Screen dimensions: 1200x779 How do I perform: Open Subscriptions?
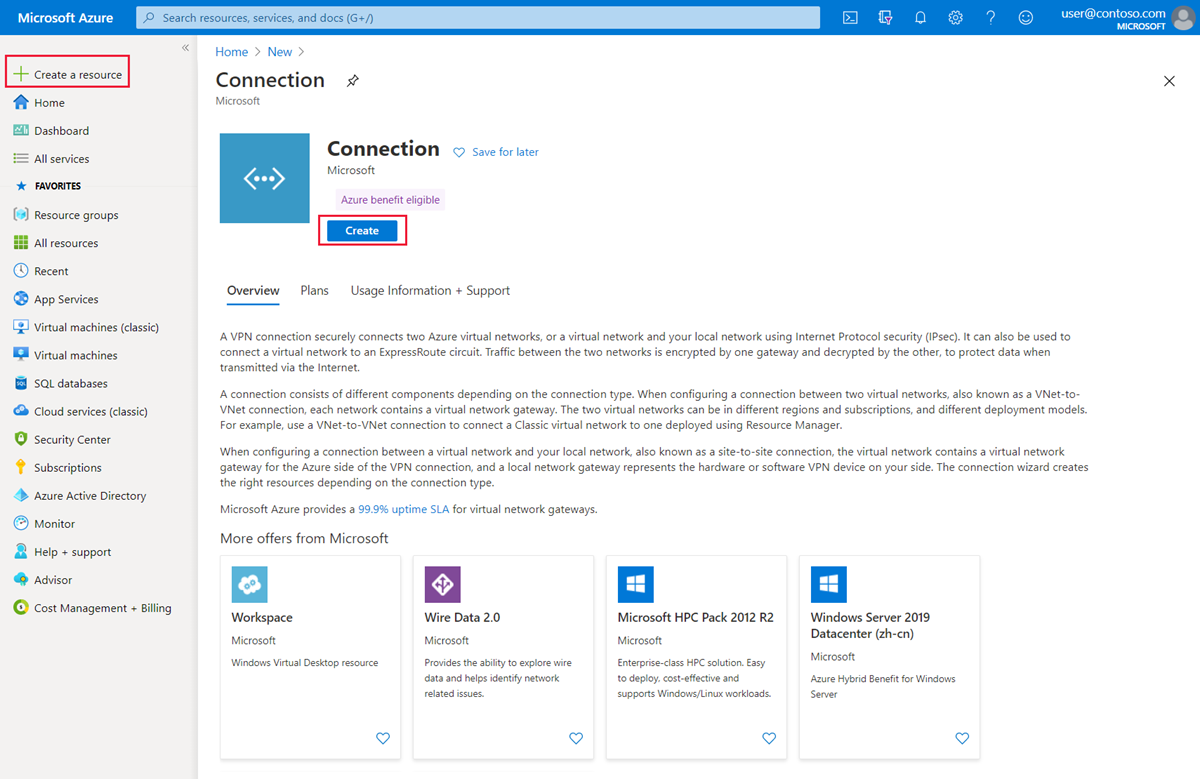click(58, 467)
